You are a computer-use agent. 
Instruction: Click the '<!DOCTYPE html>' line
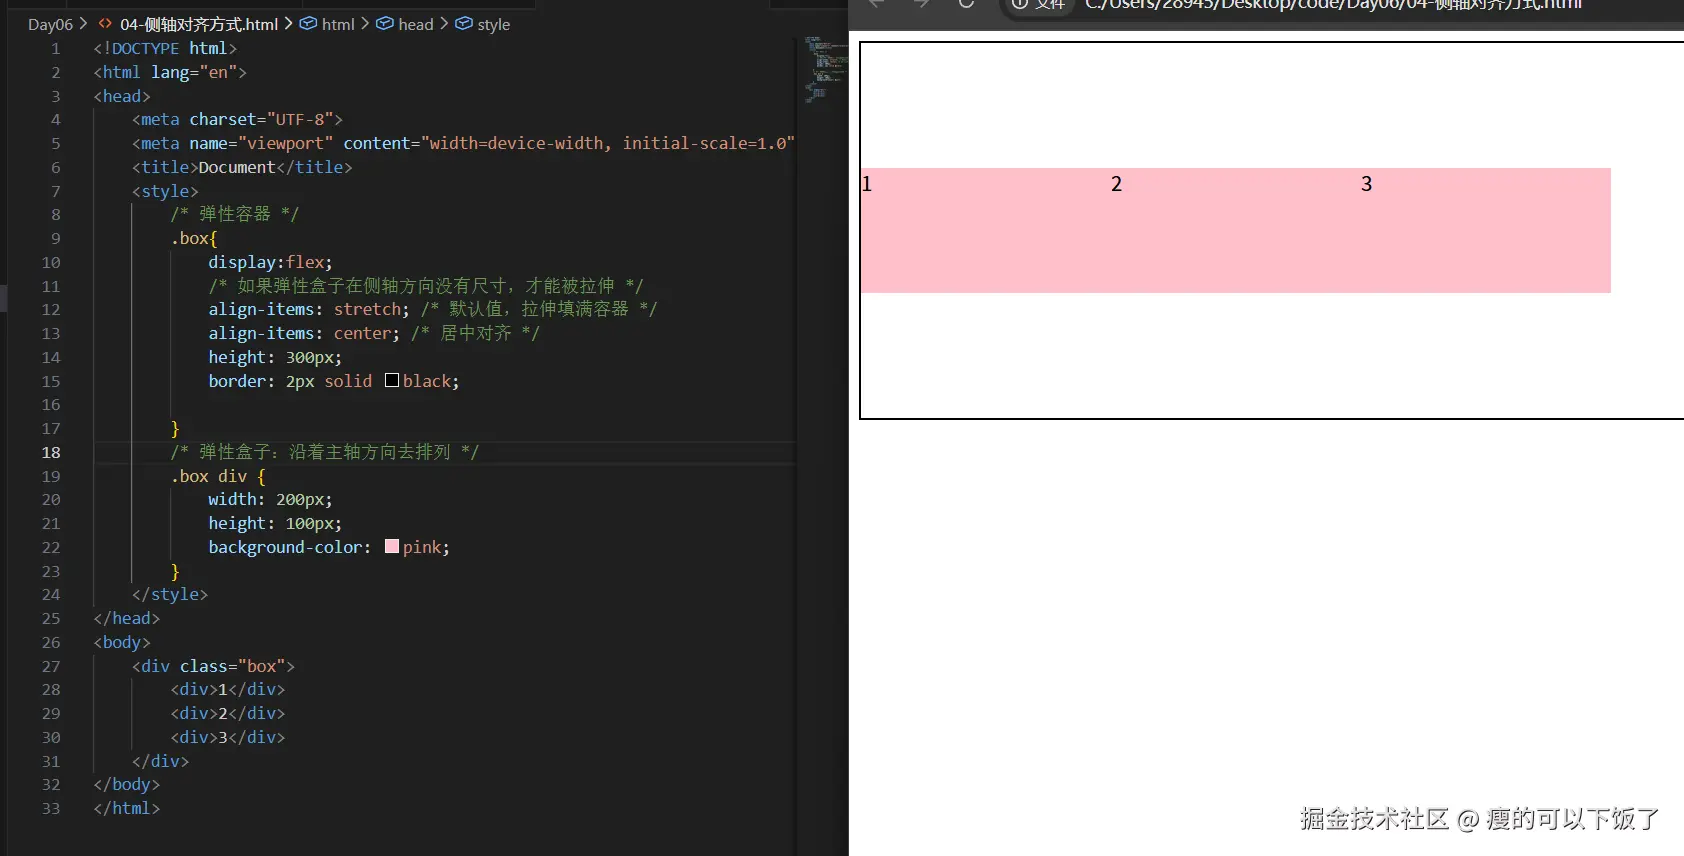(x=165, y=48)
